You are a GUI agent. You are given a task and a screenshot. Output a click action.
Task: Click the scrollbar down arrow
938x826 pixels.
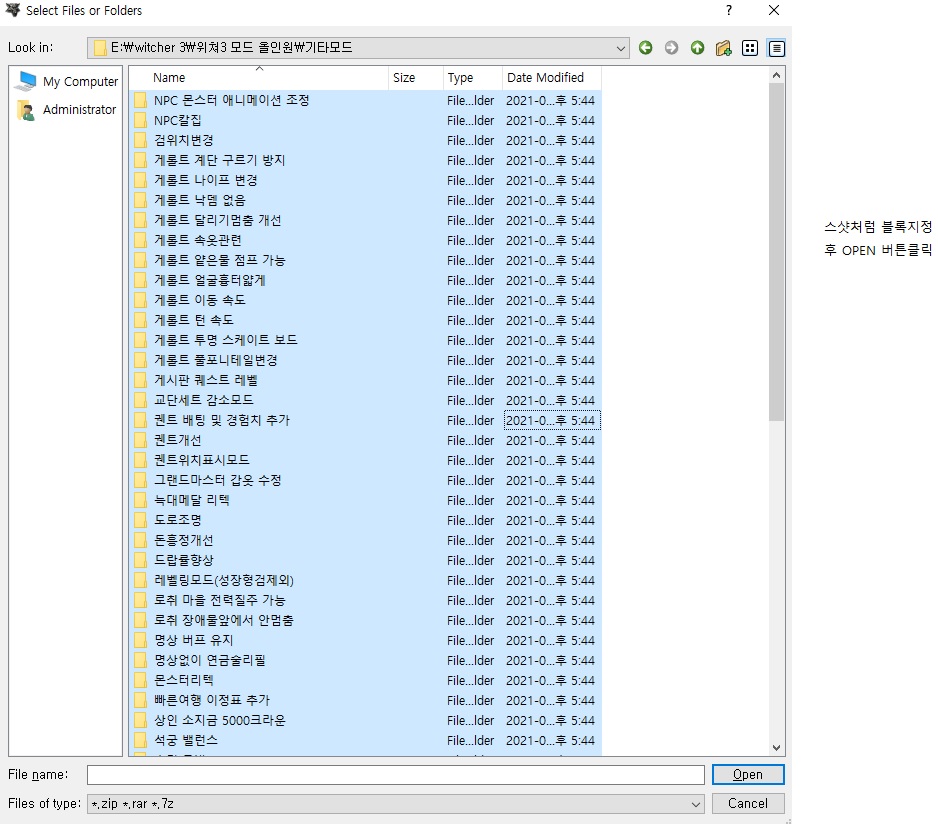776,748
